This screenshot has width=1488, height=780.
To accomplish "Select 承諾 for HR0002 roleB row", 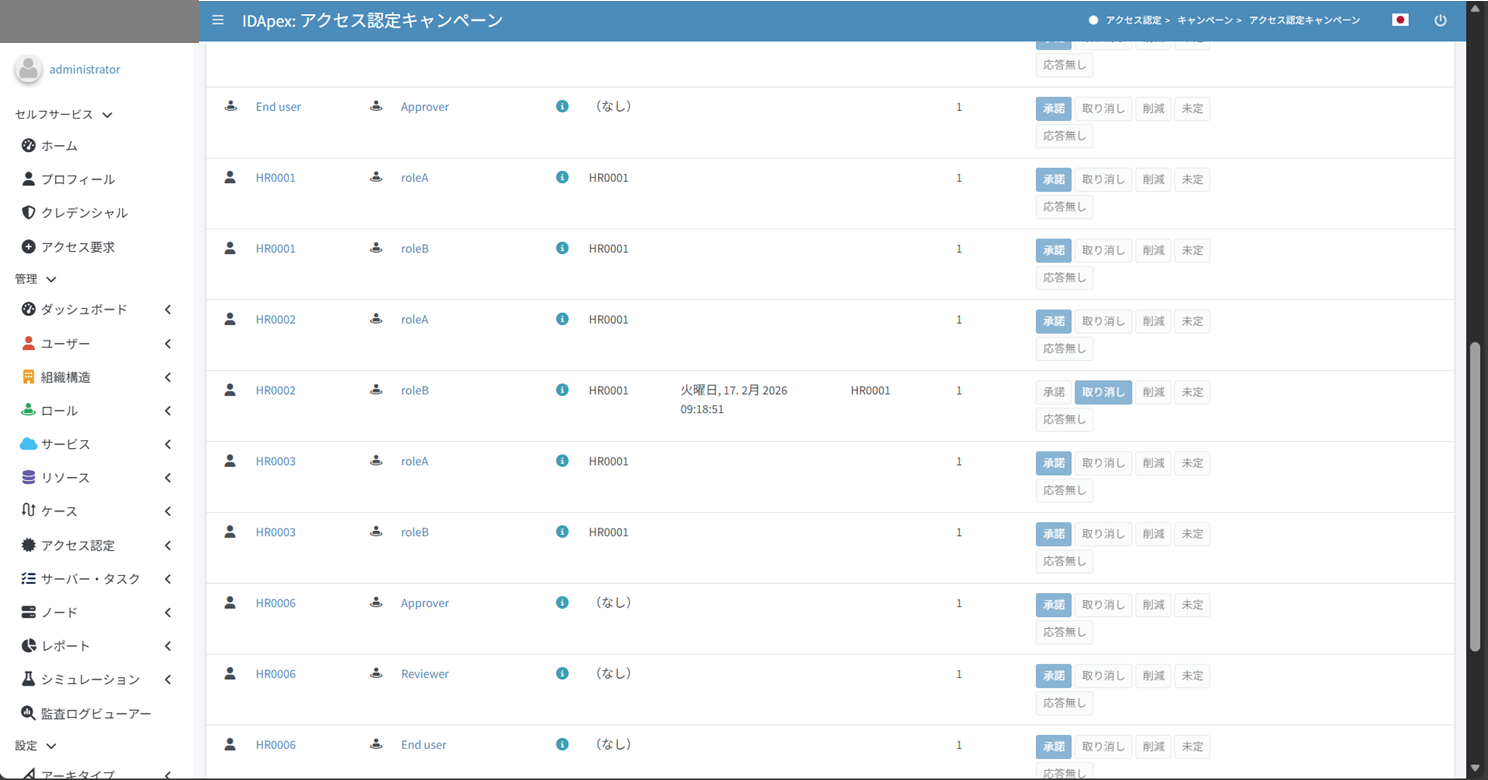I will coord(1054,392).
